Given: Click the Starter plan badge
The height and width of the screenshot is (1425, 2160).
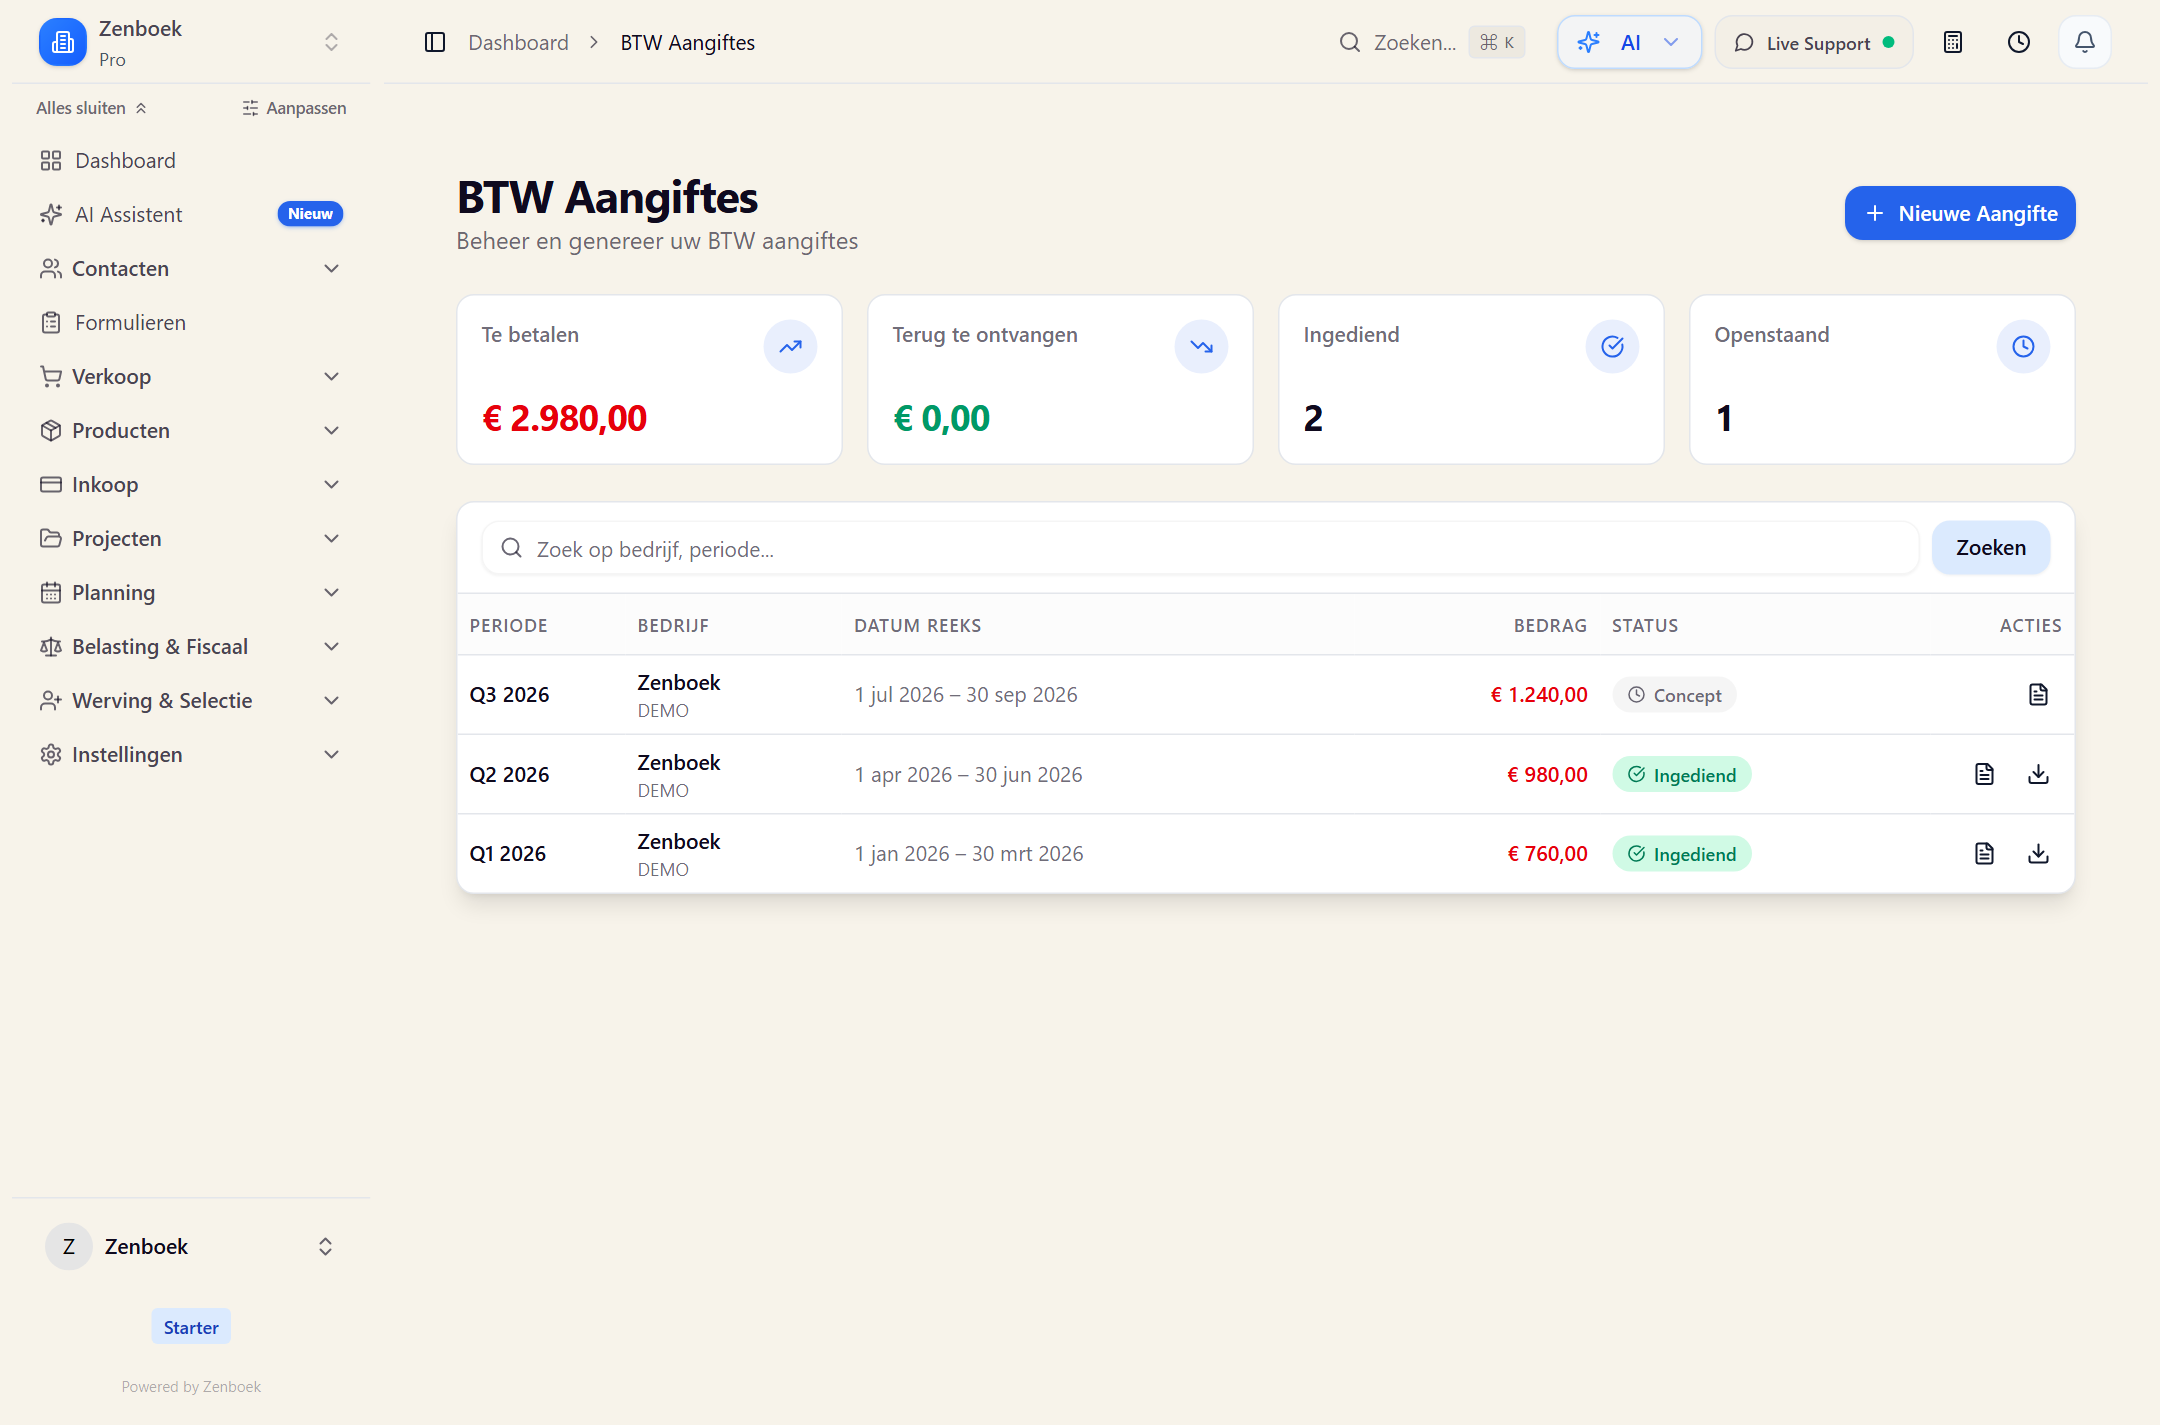Looking at the screenshot, I should [x=191, y=1327].
